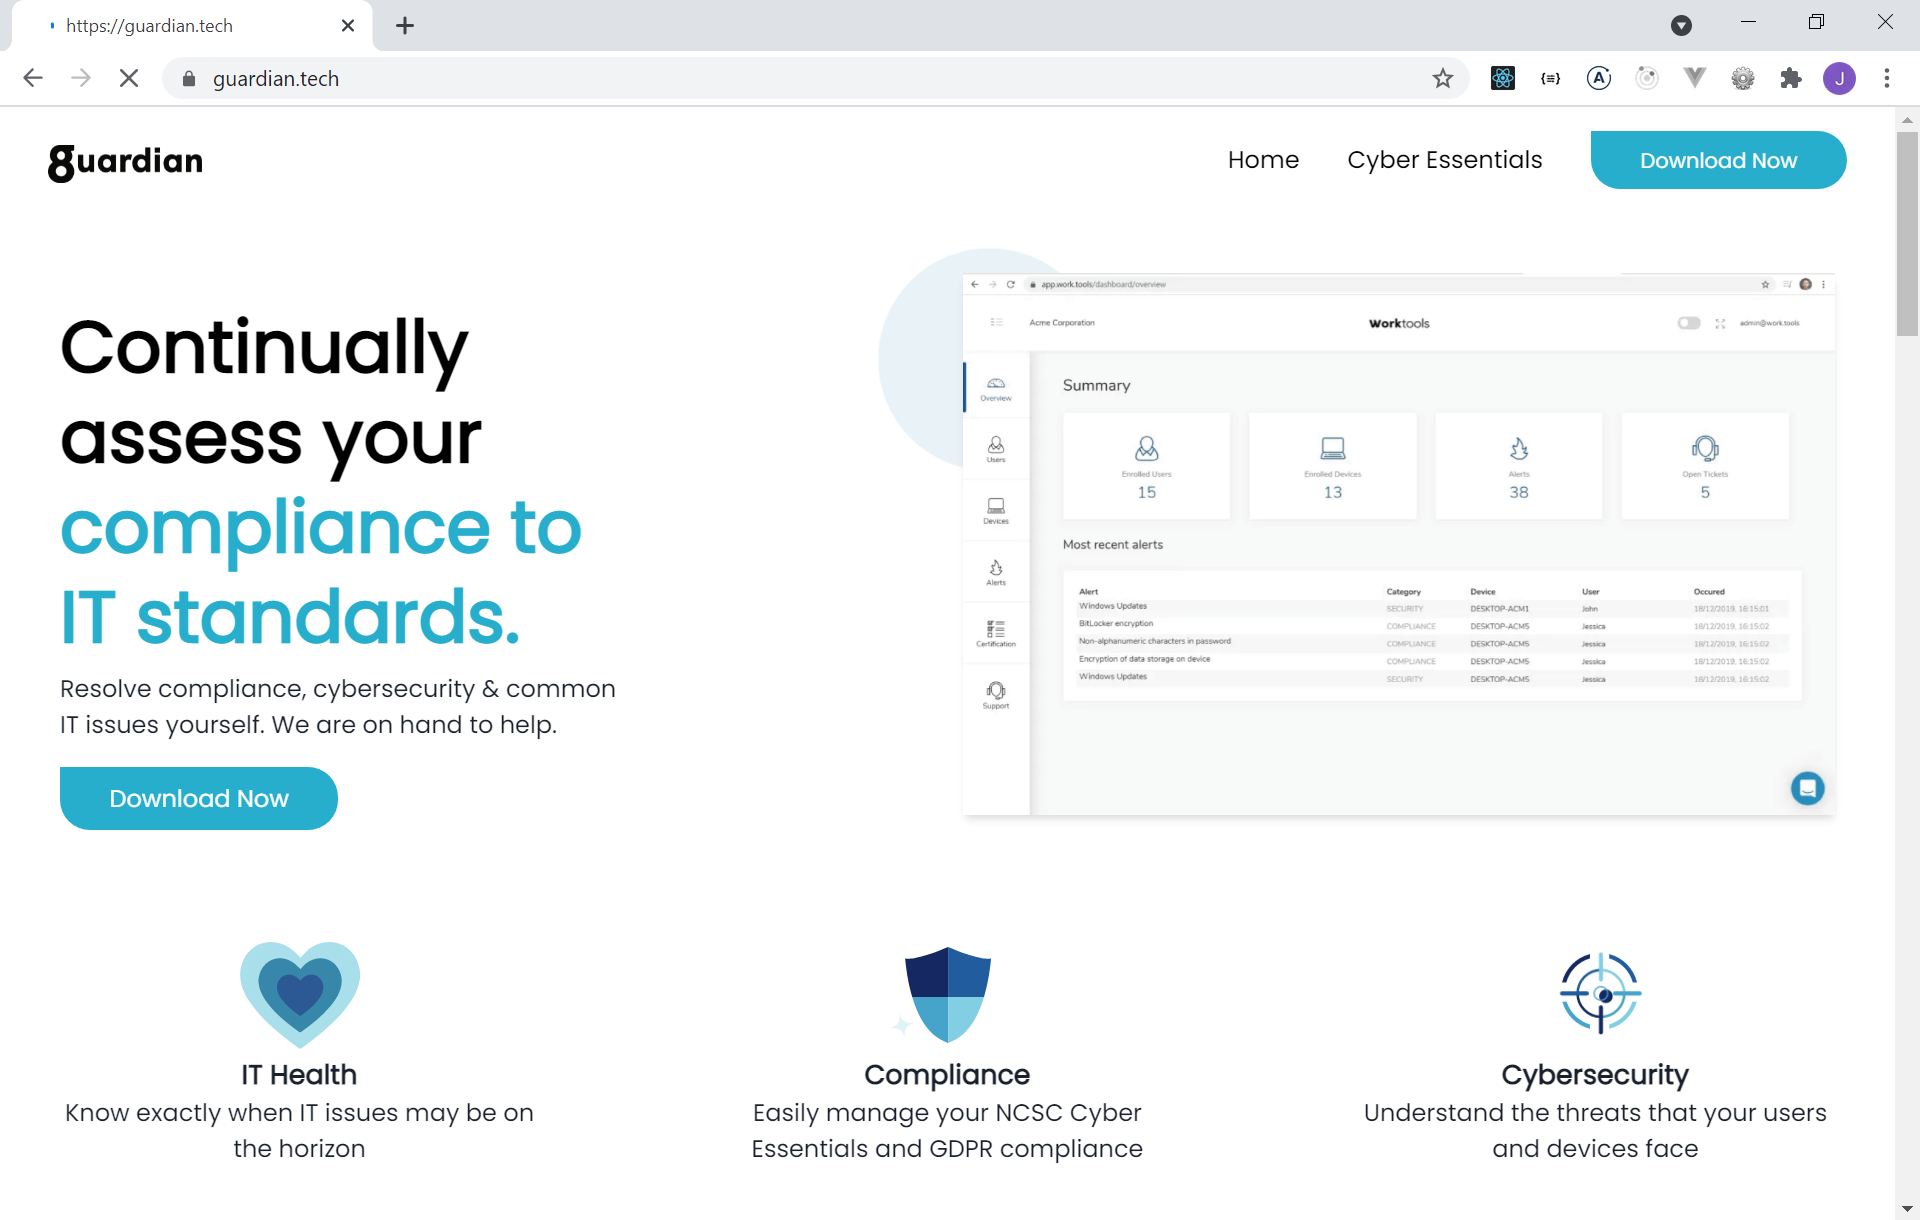Image resolution: width=1920 pixels, height=1220 pixels.
Task: Stop the page load with the X button
Action: [129, 78]
